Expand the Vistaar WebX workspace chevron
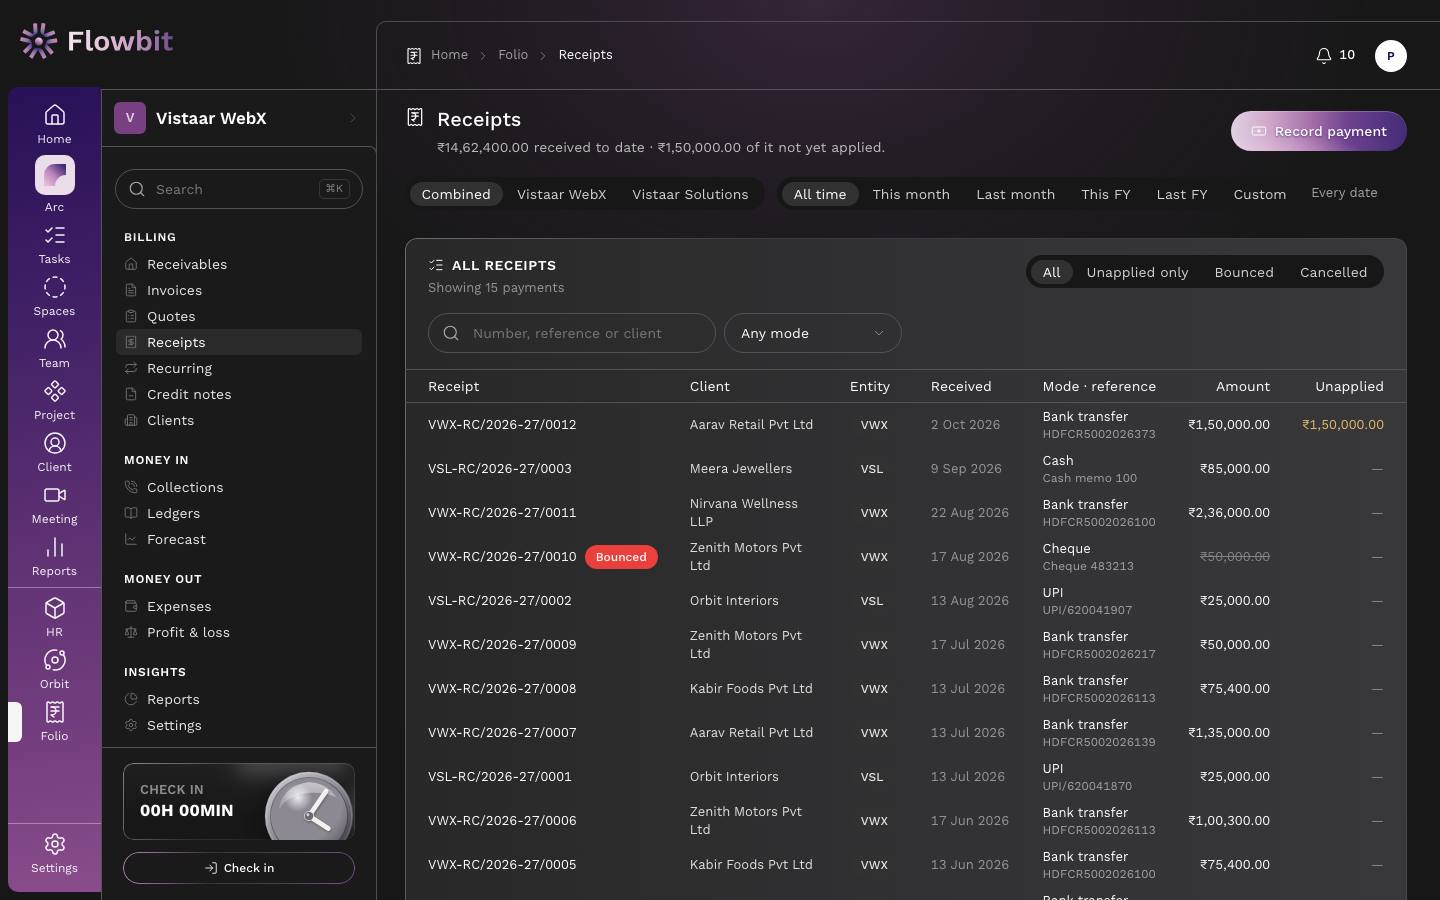This screenshot has width=1440, height=900. point(352,118)
